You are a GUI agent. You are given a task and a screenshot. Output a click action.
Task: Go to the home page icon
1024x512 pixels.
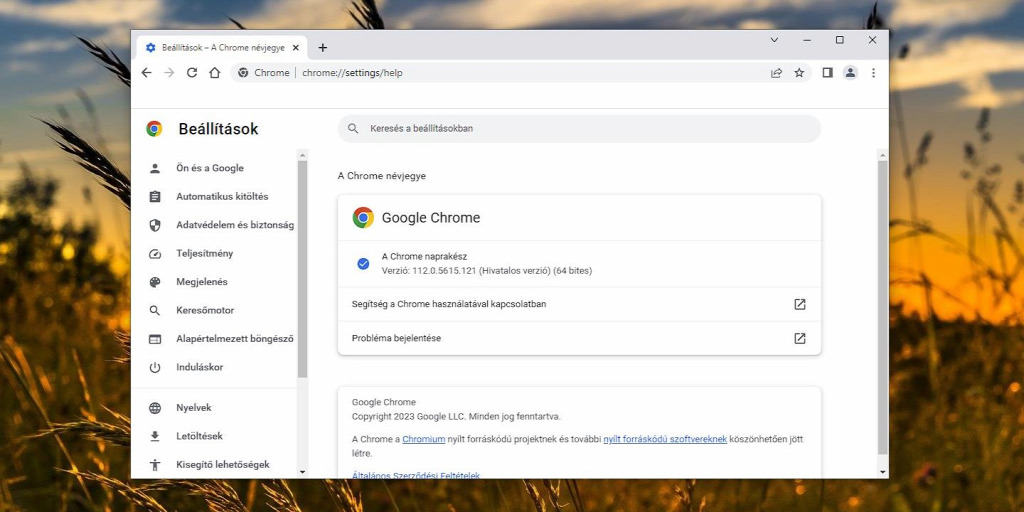coord(215,73)
